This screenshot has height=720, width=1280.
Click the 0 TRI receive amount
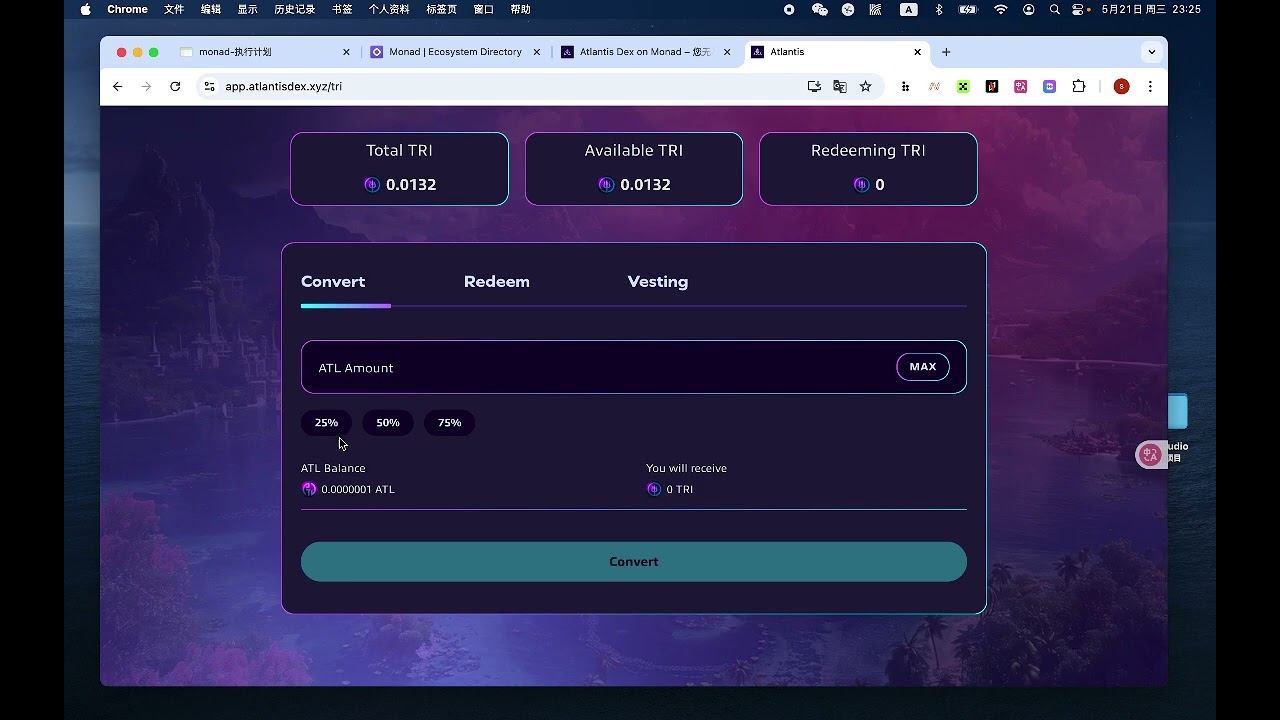[680, 490]
